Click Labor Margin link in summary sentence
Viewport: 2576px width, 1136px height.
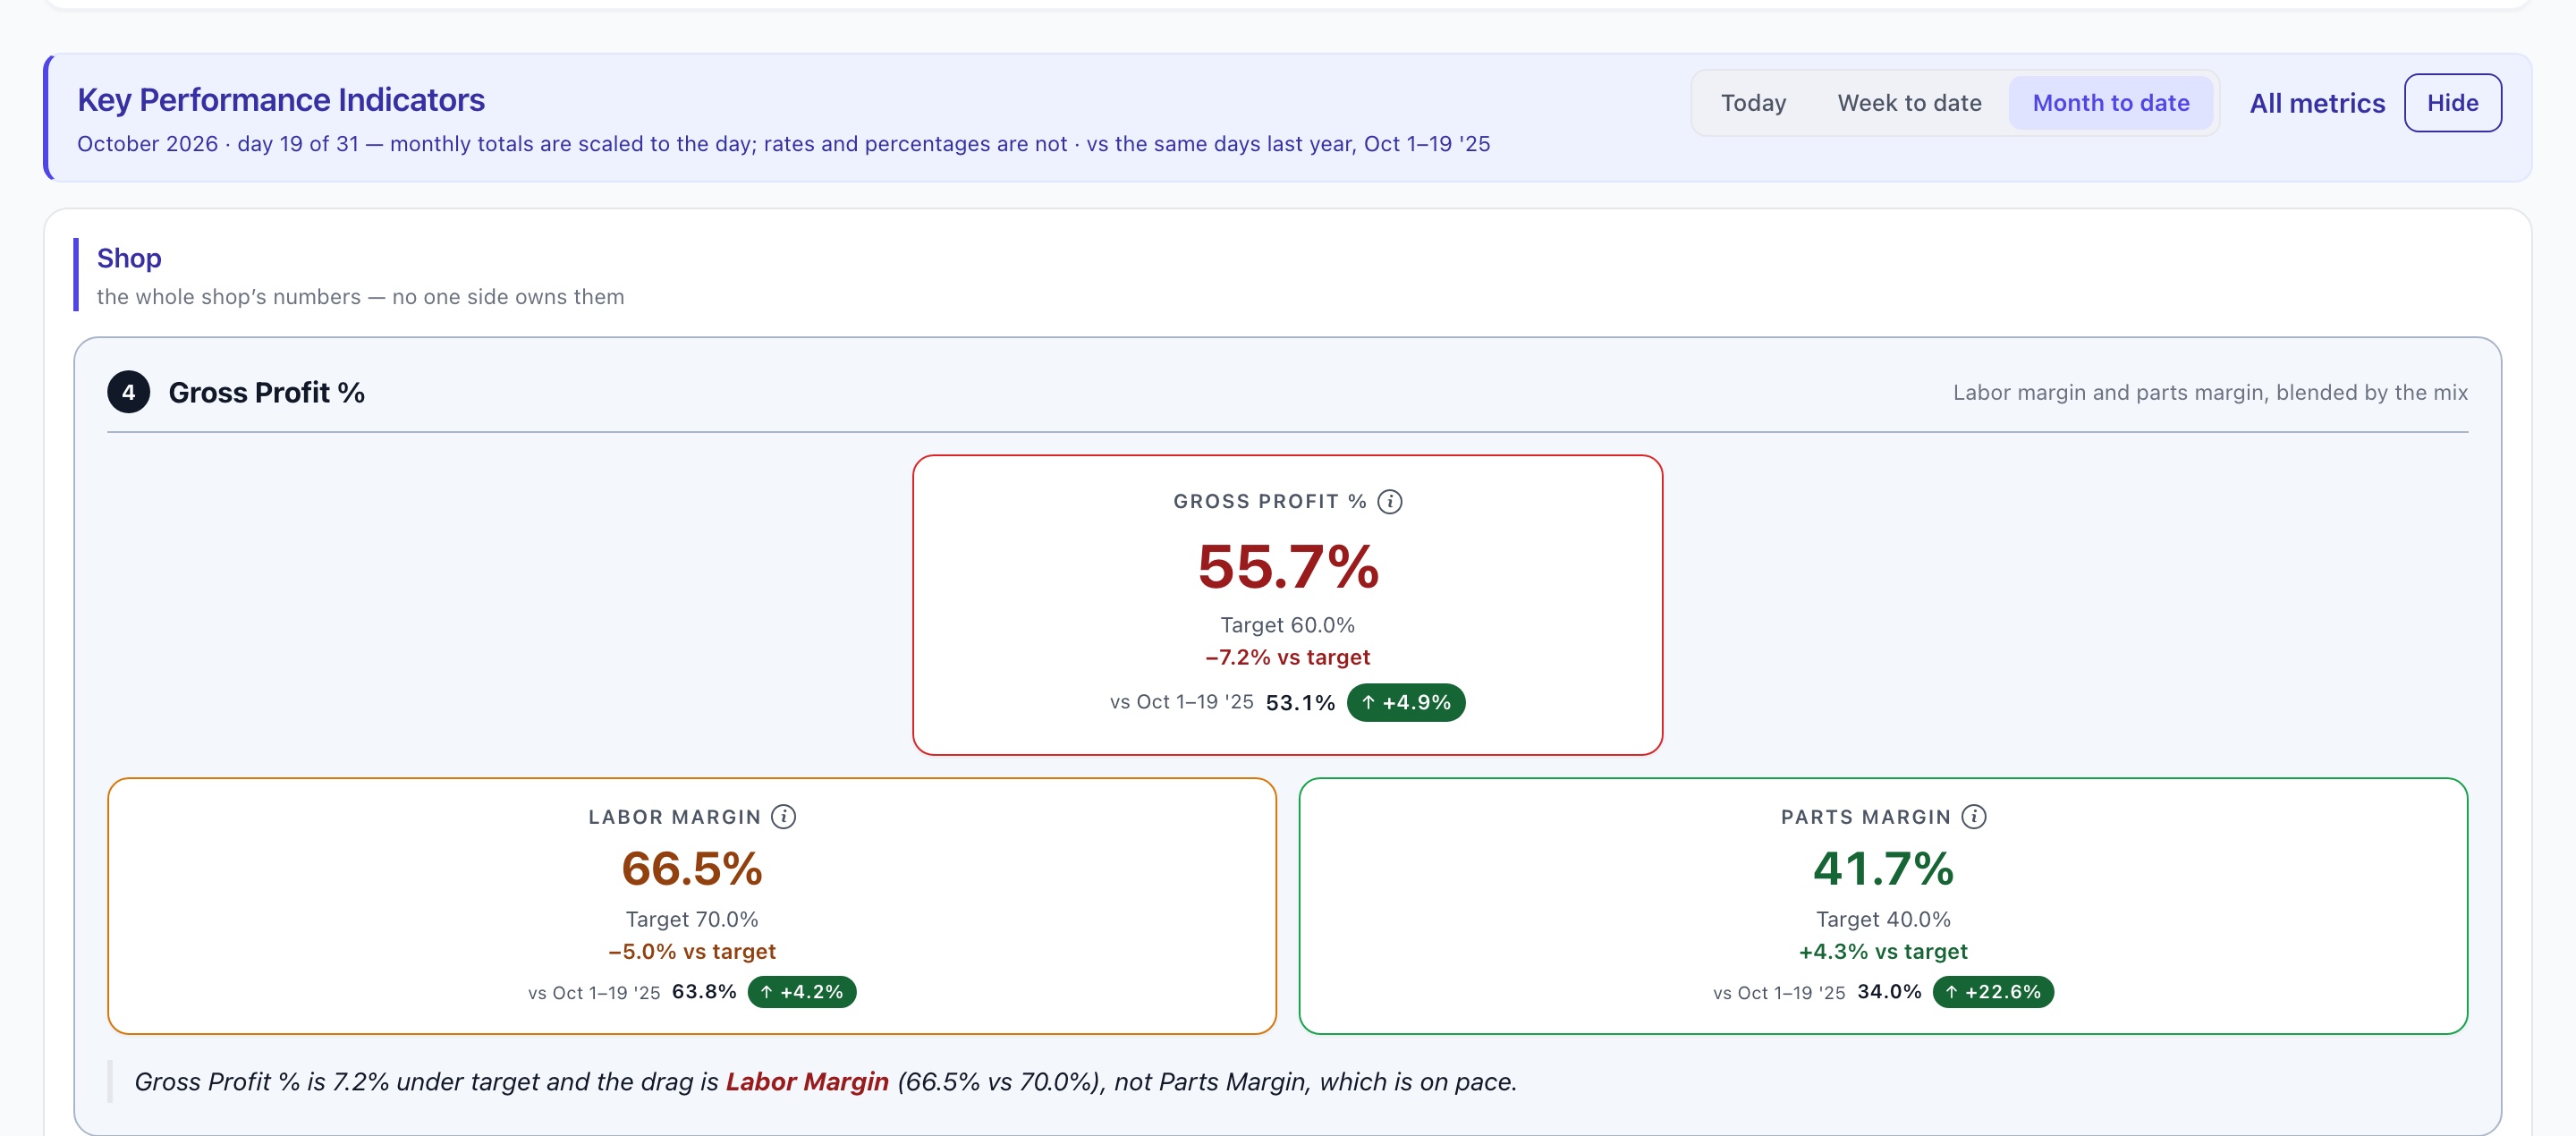[806, 1081]
